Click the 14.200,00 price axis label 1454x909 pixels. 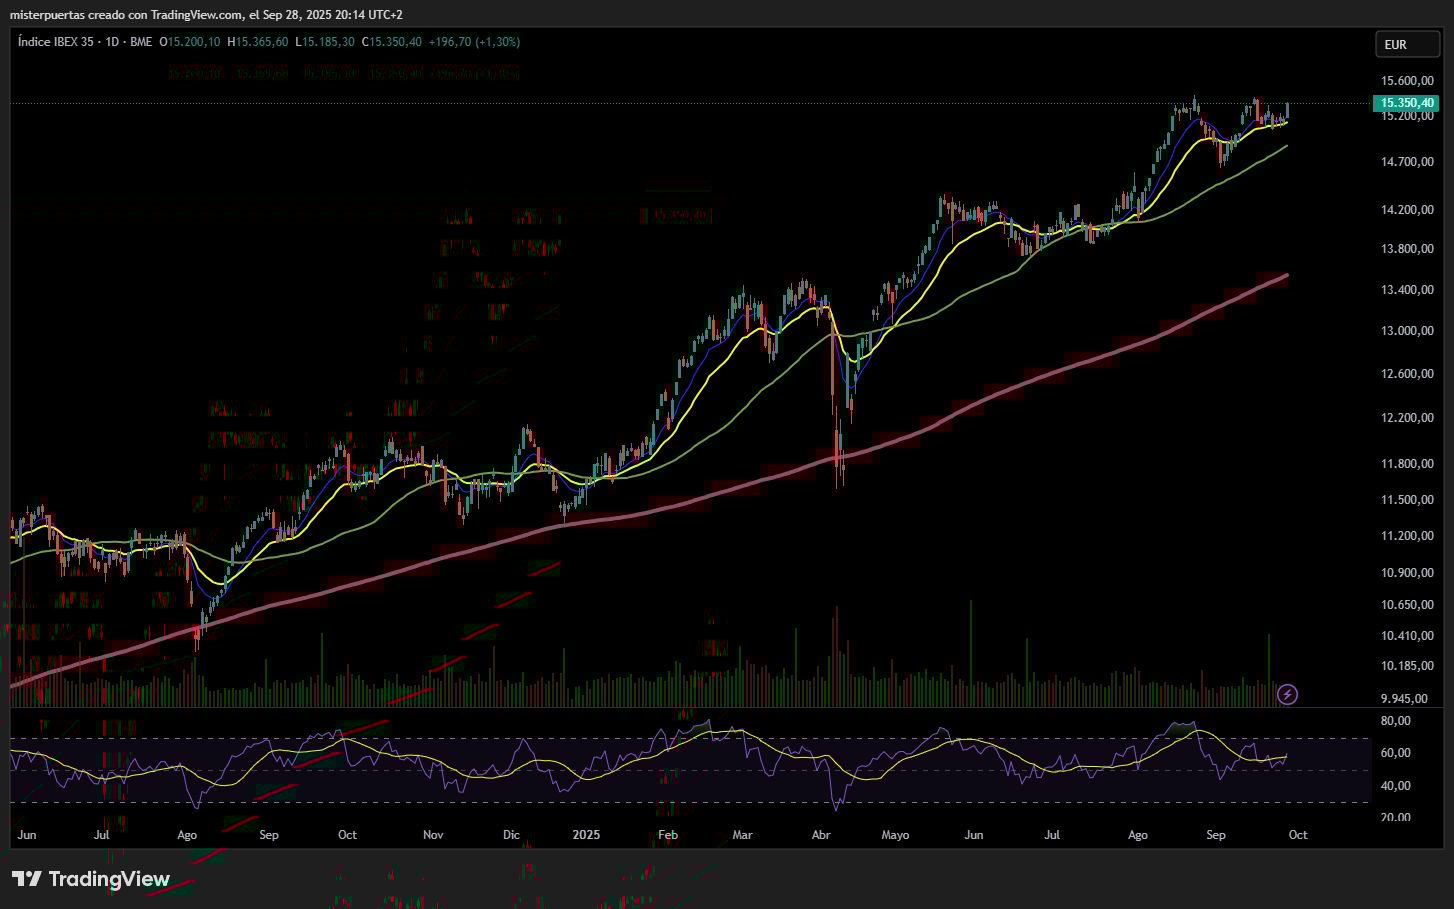click(1407, 210)
